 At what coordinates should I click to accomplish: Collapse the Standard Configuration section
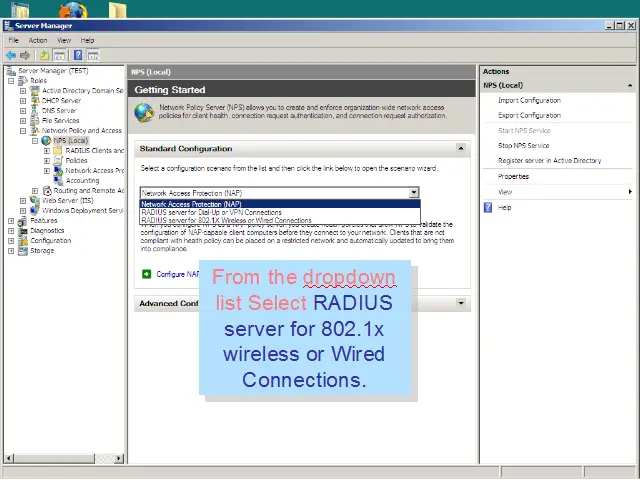pyautogui.click(x=461, y=148)
